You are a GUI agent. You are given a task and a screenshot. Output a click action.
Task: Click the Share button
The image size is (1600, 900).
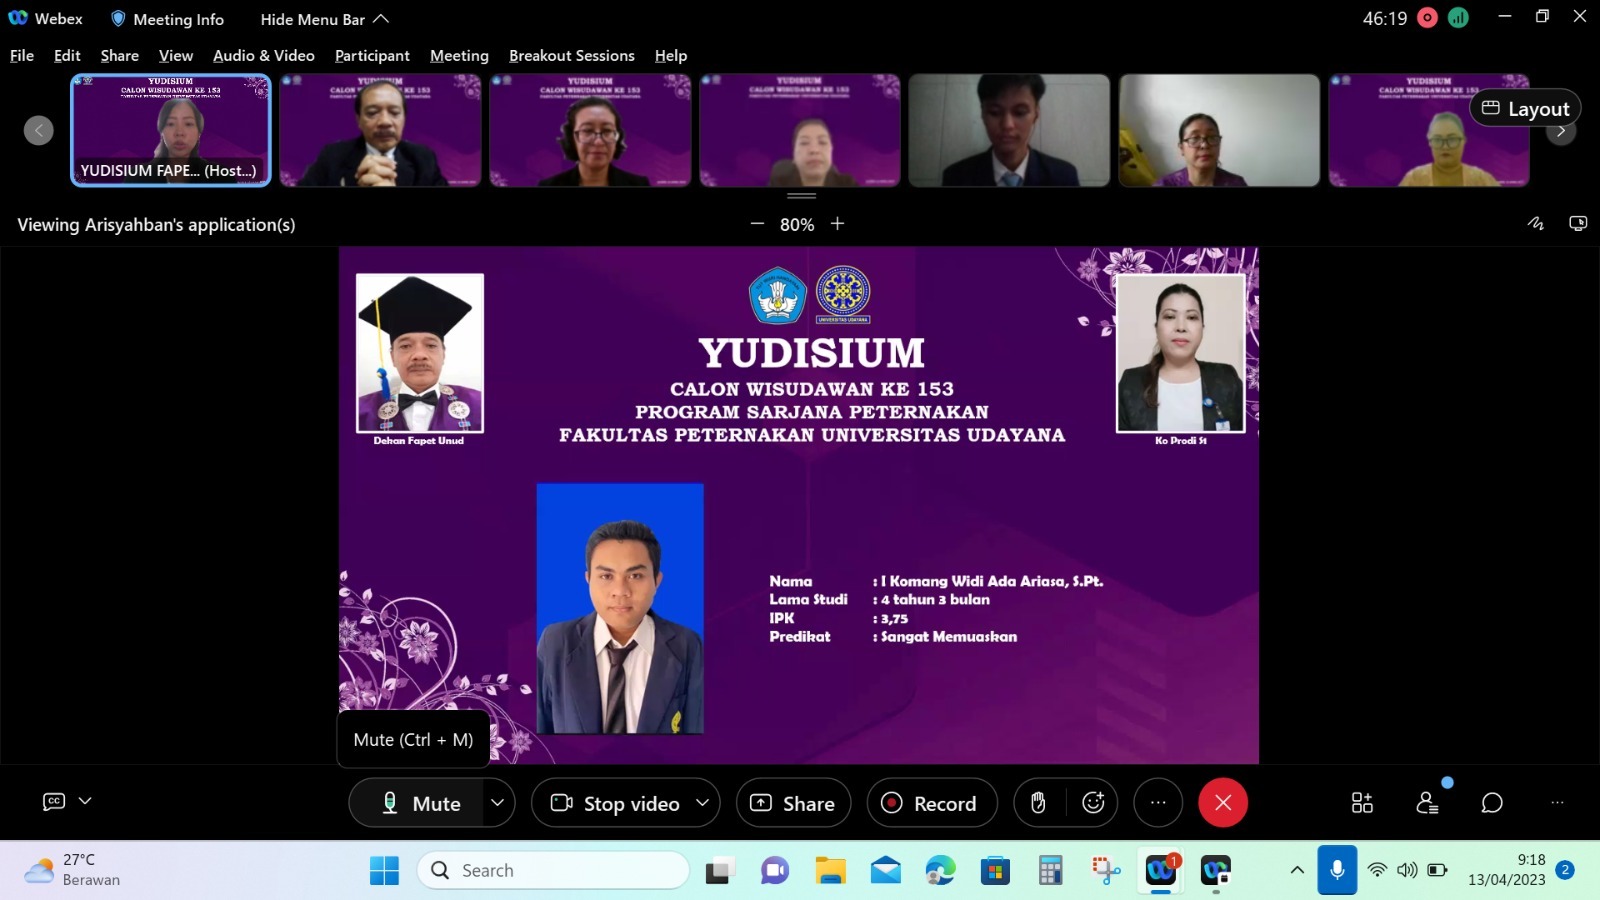pyautogui.click(x=793, y=803)
